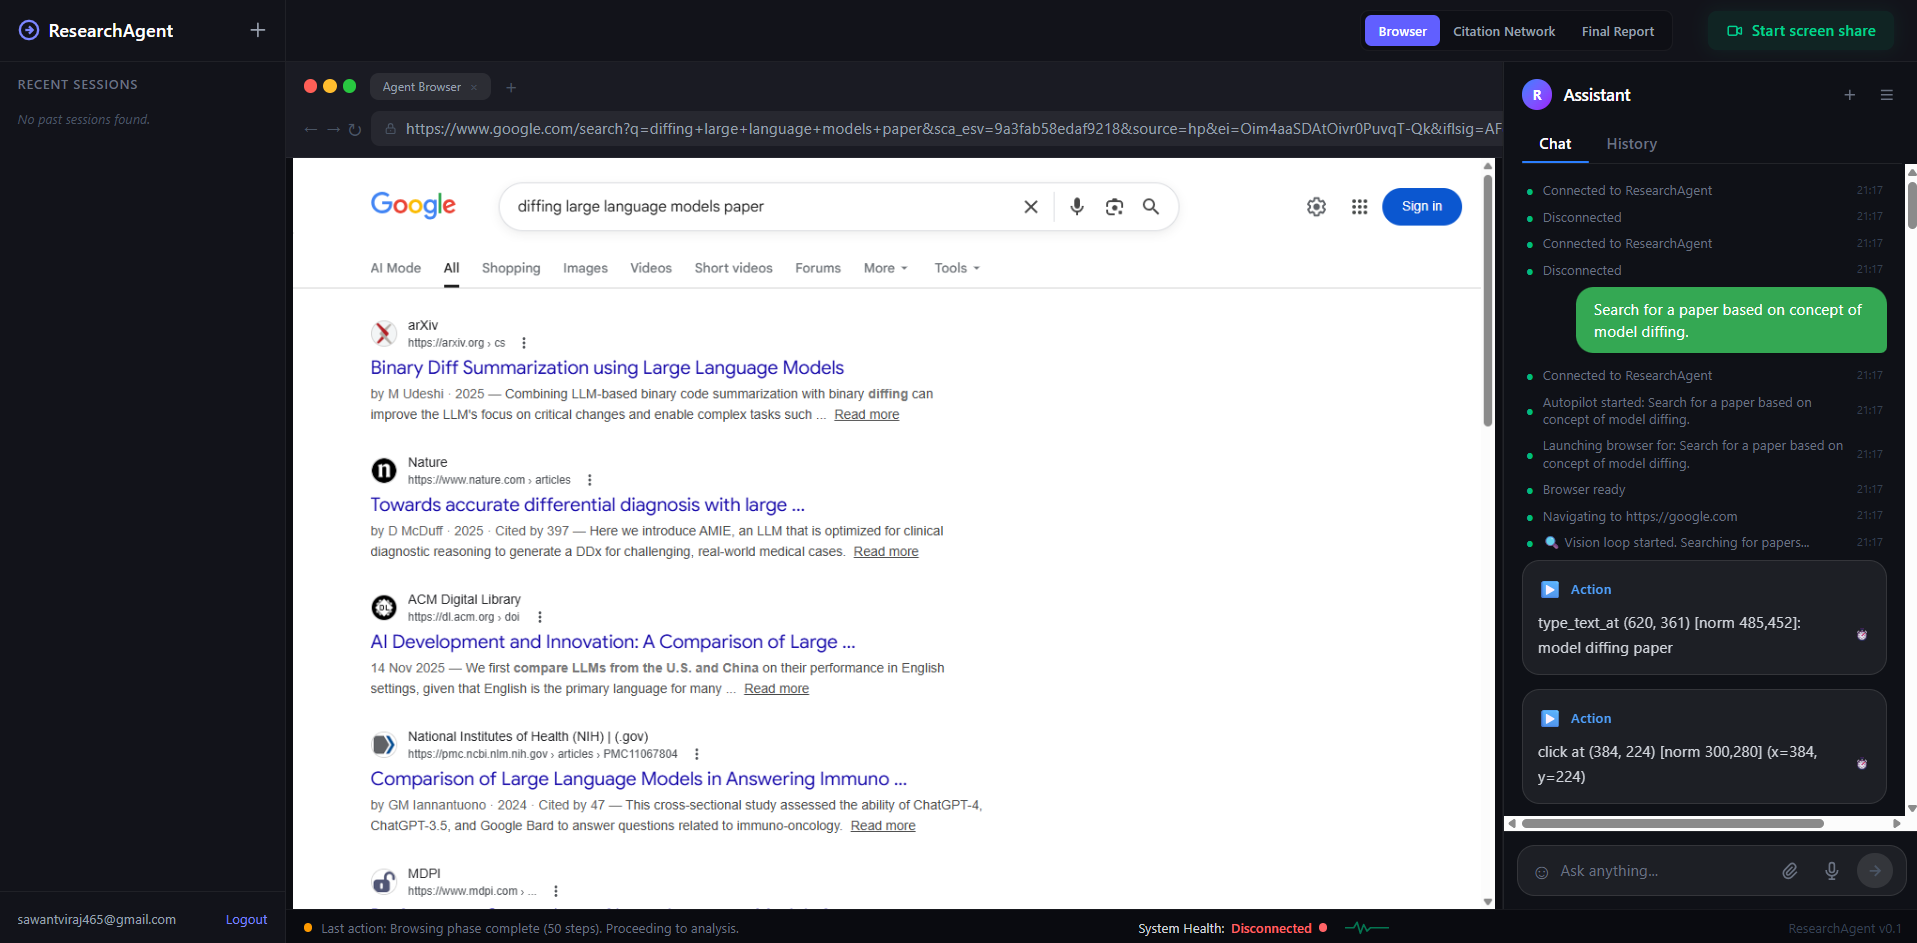Open Google quick settings gear
Image resolution: width=1917 pixels, height=943 pixels.
pos(1317,207)
